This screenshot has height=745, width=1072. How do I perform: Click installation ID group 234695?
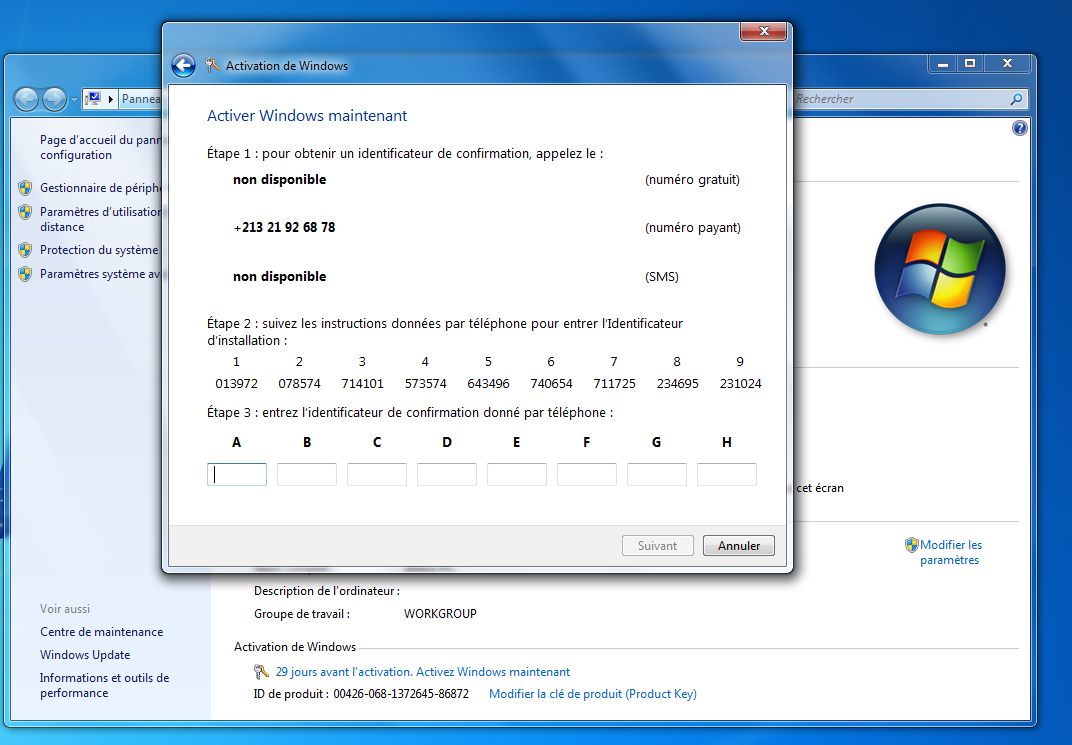coord(678,383)
